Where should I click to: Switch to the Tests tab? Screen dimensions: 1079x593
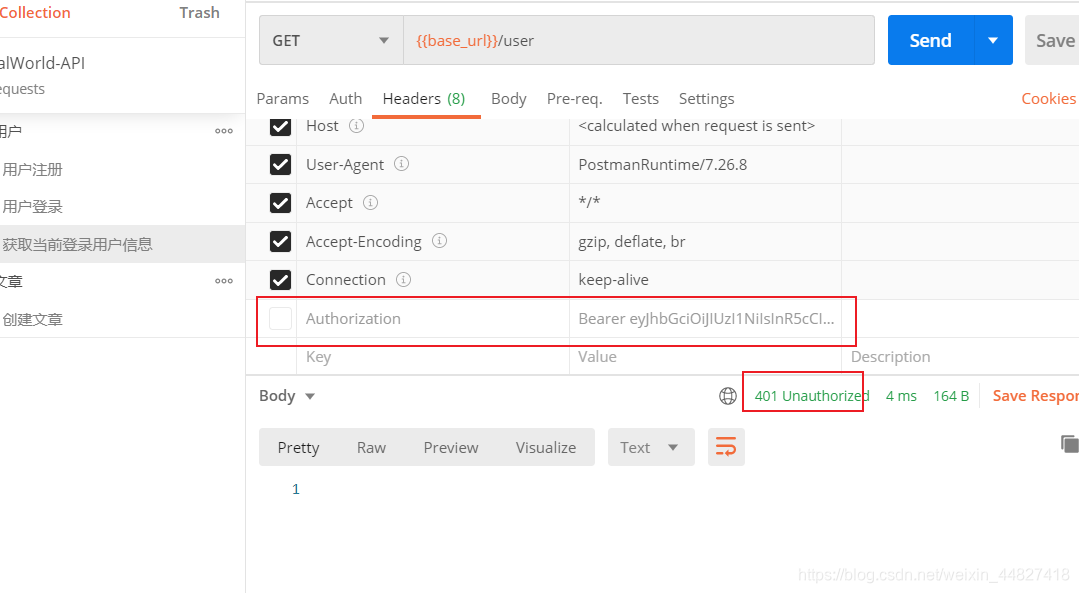(641, 99)
